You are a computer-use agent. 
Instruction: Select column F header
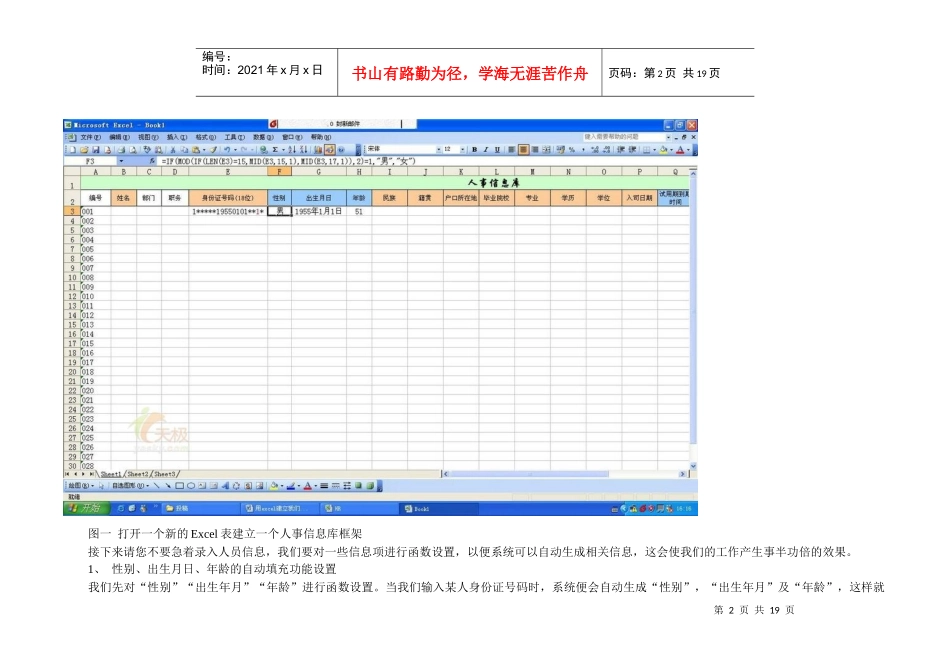coord(279,171)
